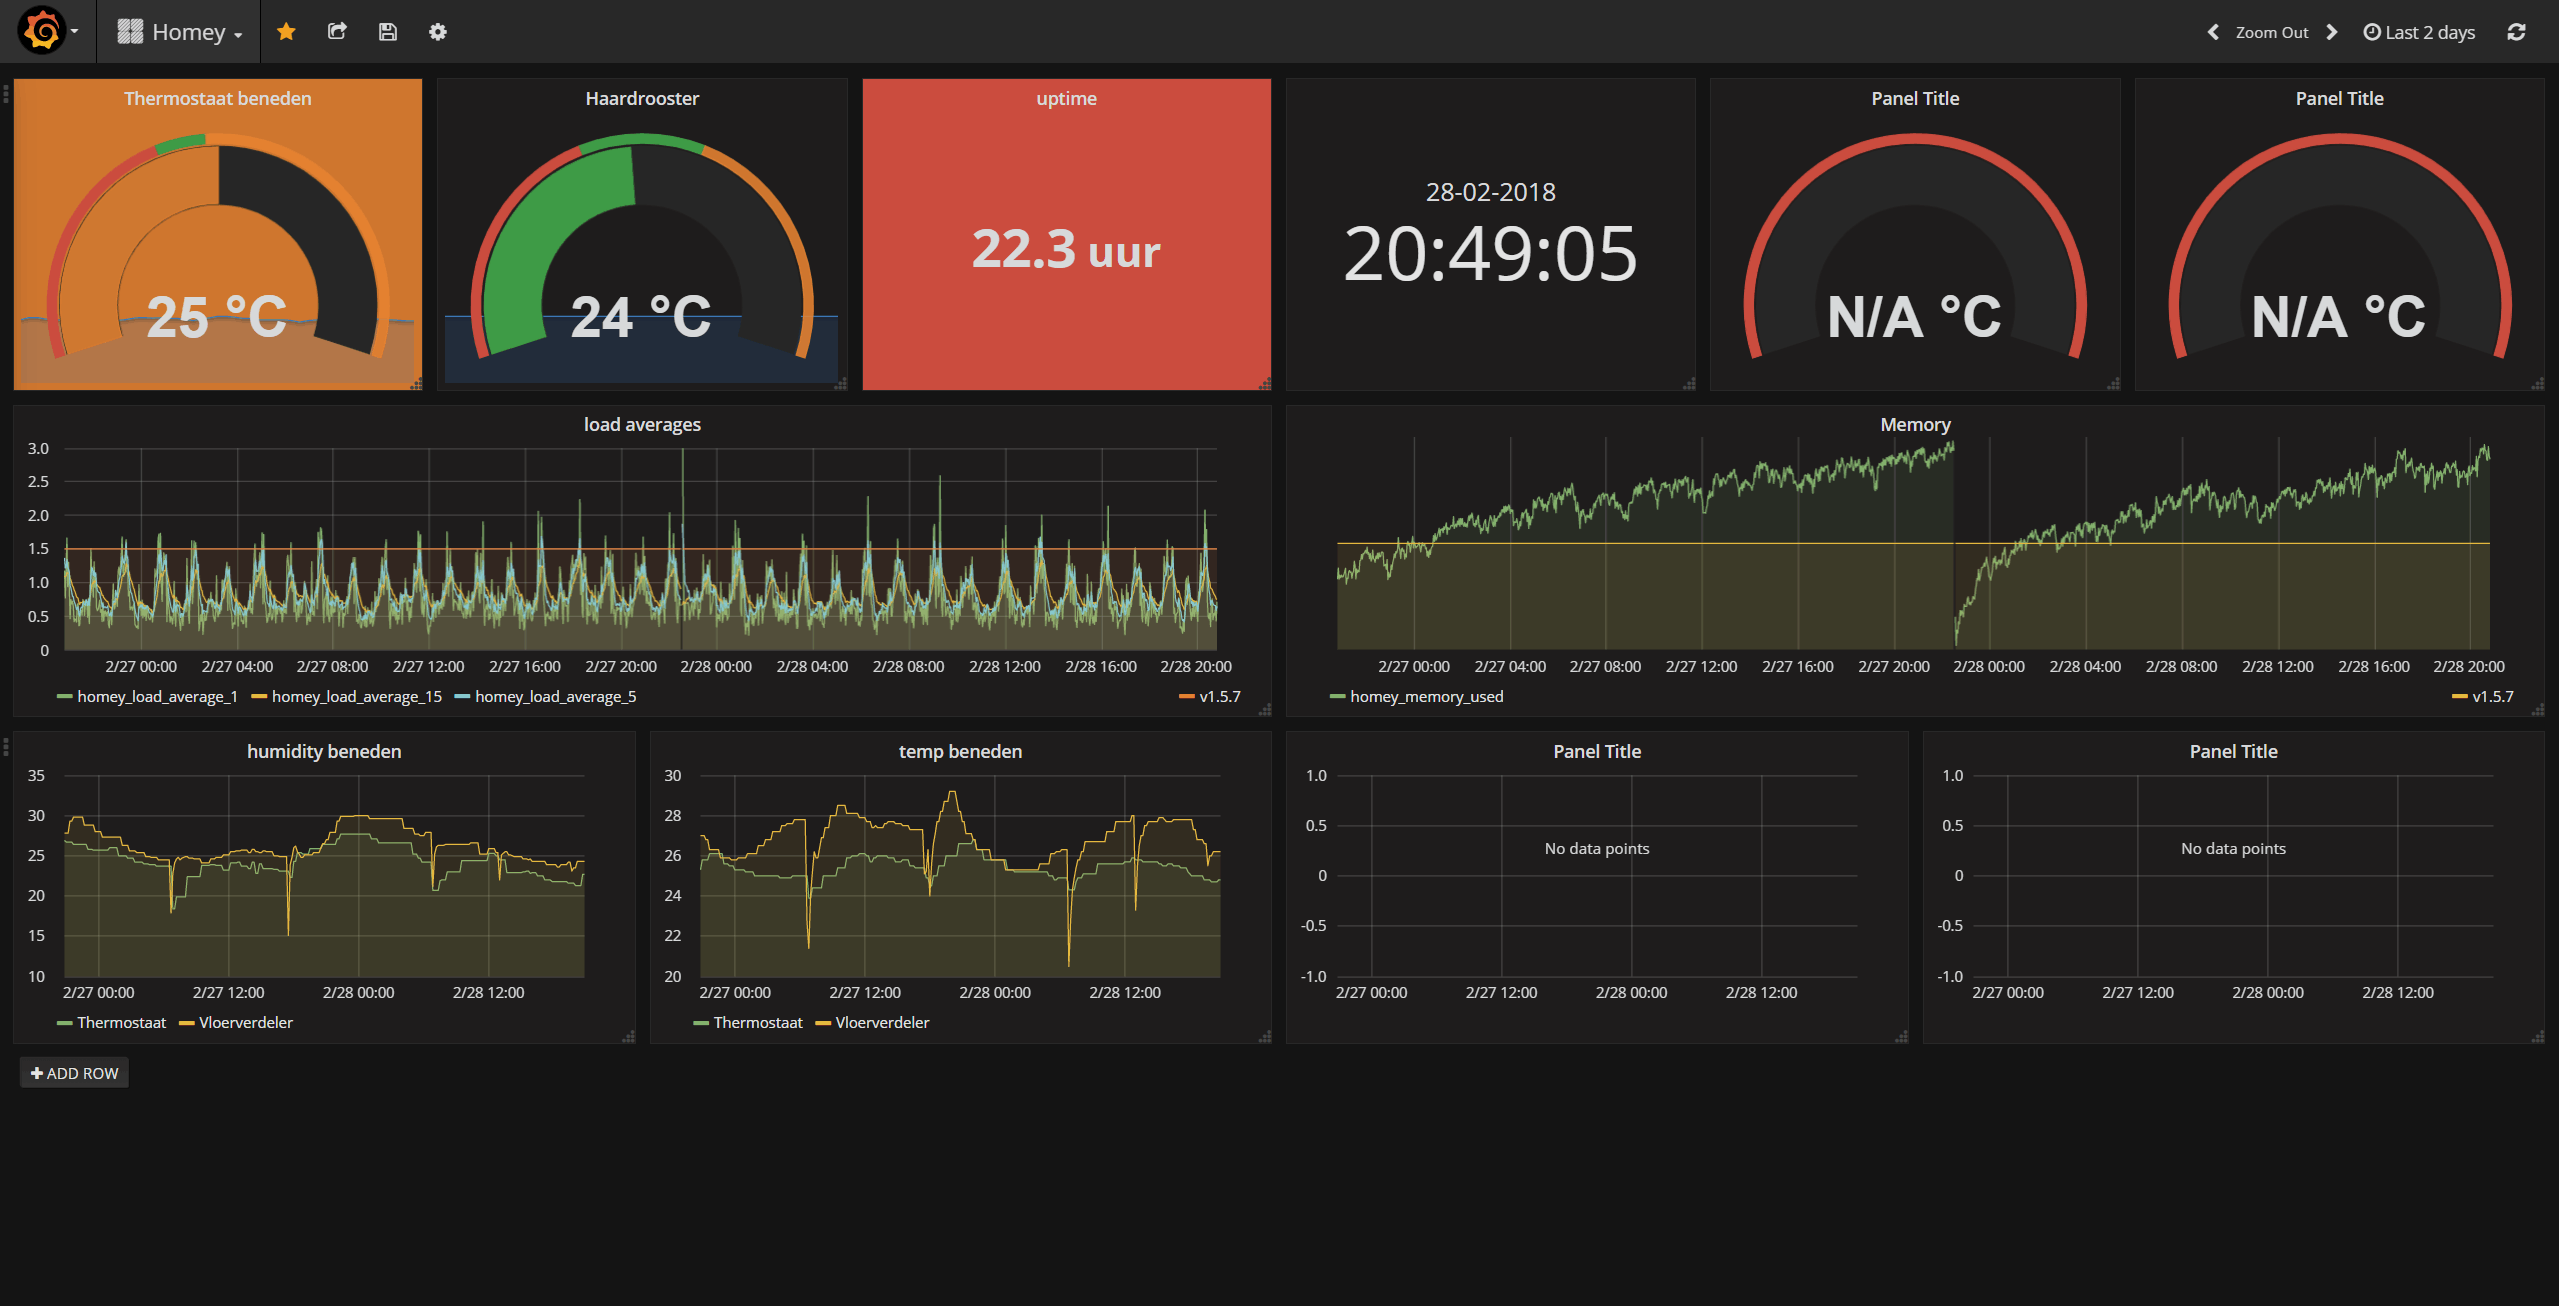Image resolution: width=2559 pixels, height=1306 pixels.
Task: Shift time range forward with right arrow
Action: coord(2333,32)
